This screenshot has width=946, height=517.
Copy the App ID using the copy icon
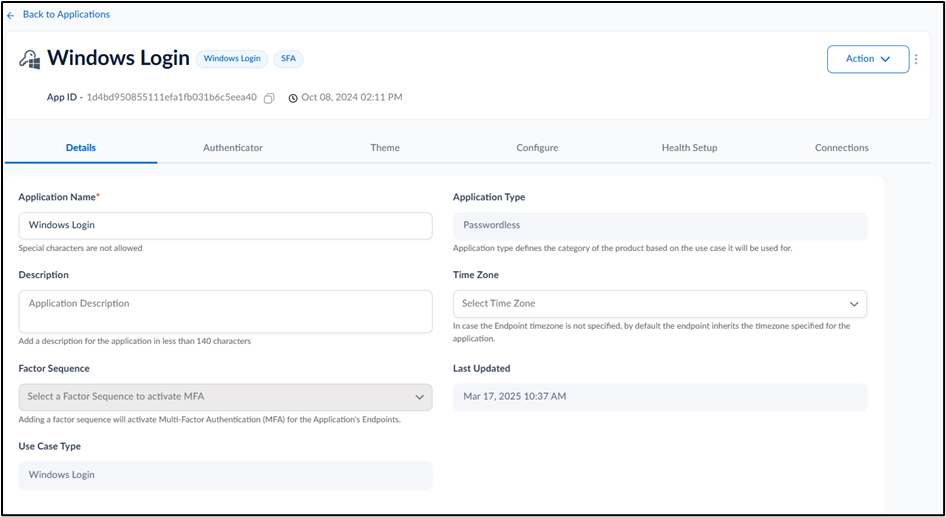(x=269, y=98)
